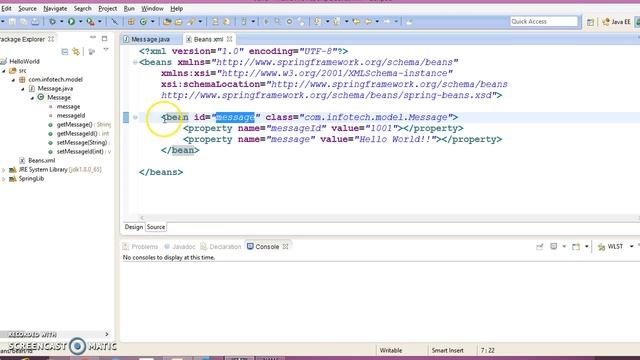The image size is (640, 360).
Task: Click the Search flashlight icon in toolbar
Action: pyautogui.click(x=191, y=21)
